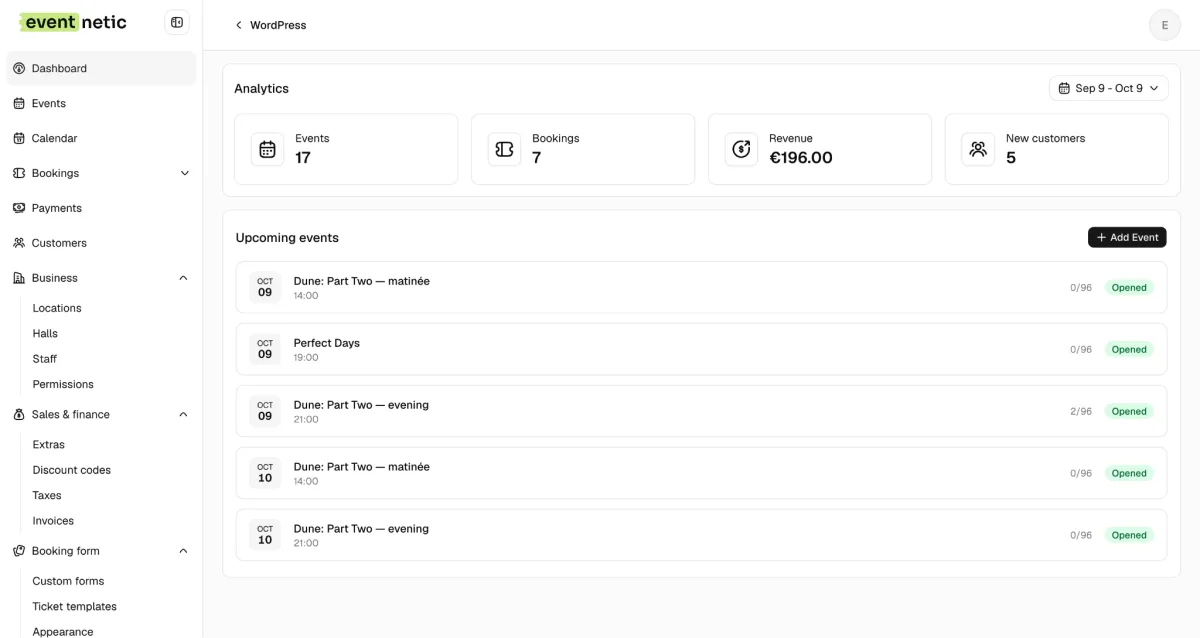Viewport: 1200px width, 638px height.
Task: Click the Dashboard gauge icon
Action: tap(19, 68)
